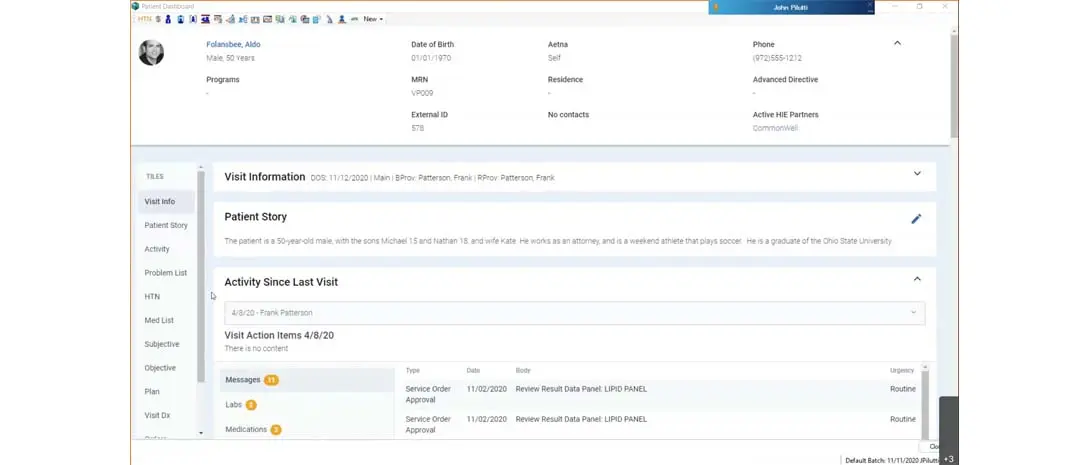
Task: Click the Visit Action Items 4/8/20 heading
Action: pos(279,335)
